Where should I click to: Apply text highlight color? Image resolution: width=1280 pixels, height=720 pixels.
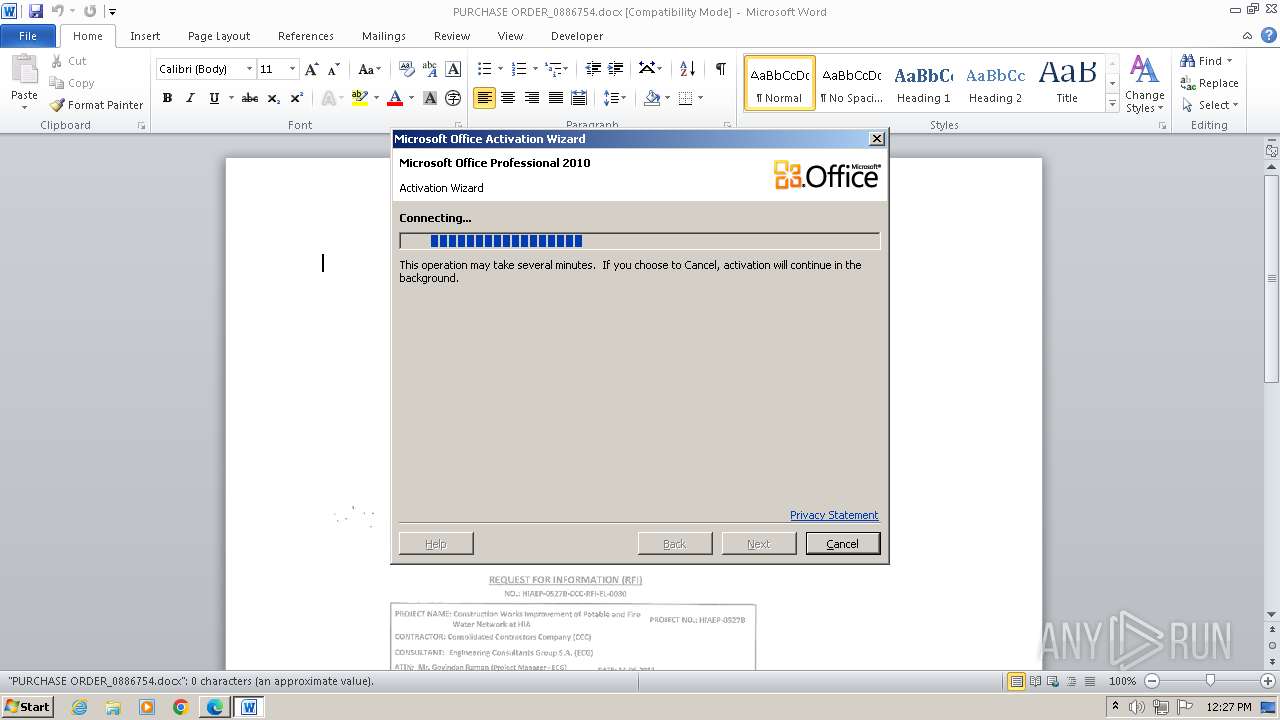360,98
